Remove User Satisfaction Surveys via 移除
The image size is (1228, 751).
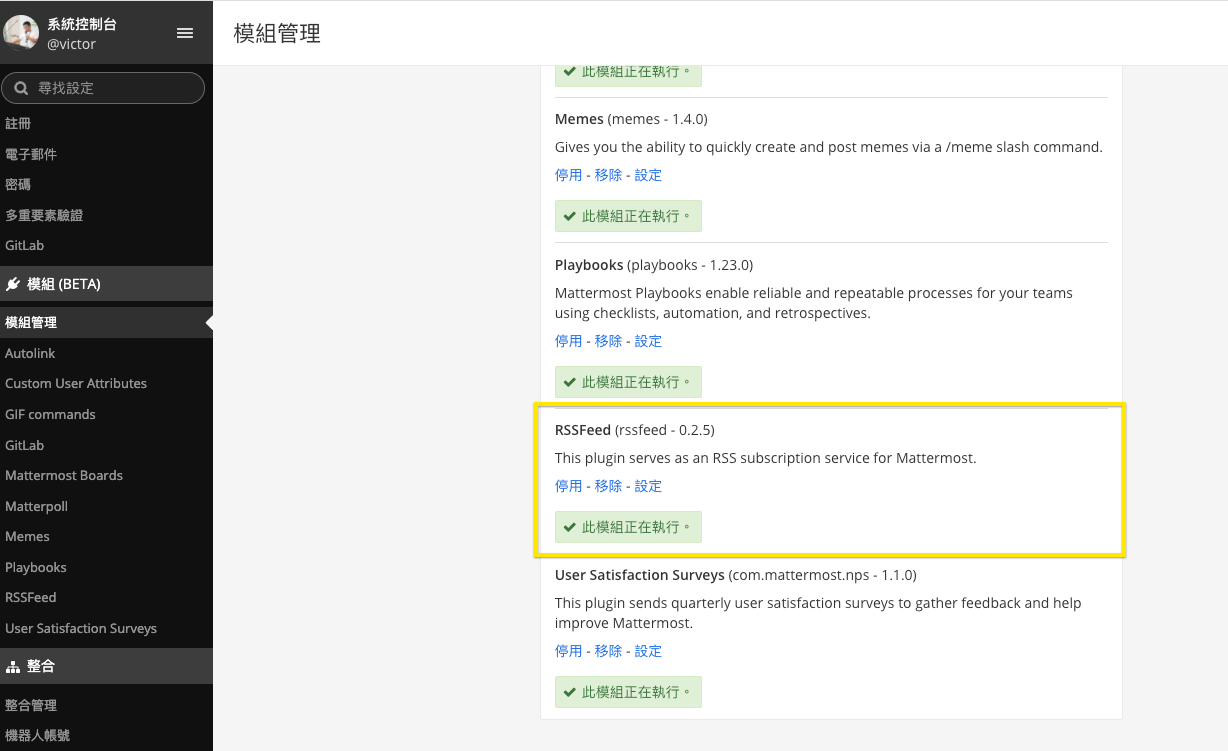pos(608,651)
